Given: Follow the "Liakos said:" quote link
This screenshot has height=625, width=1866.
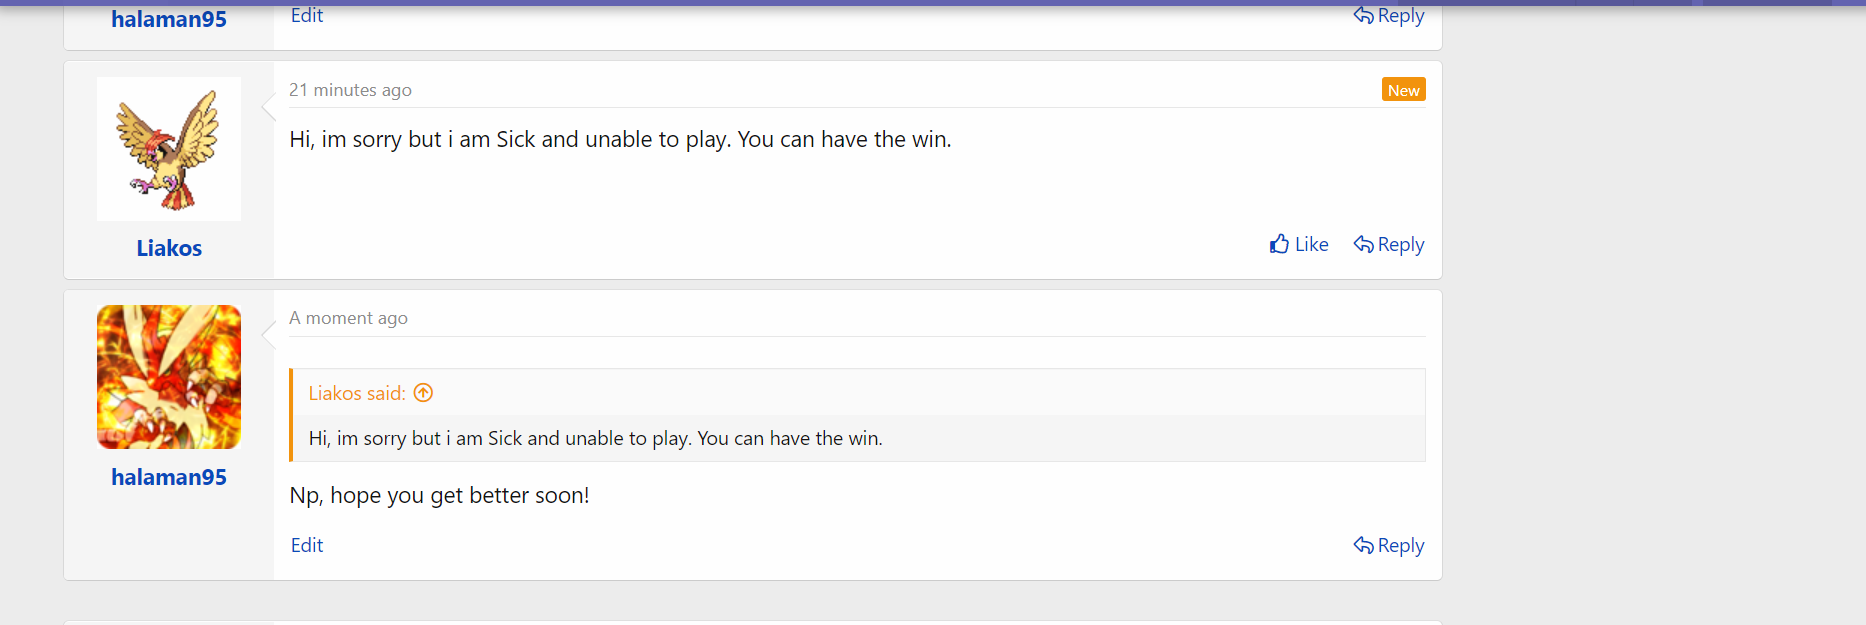Looking at the screenshot, I should click(x=356, y=393).
